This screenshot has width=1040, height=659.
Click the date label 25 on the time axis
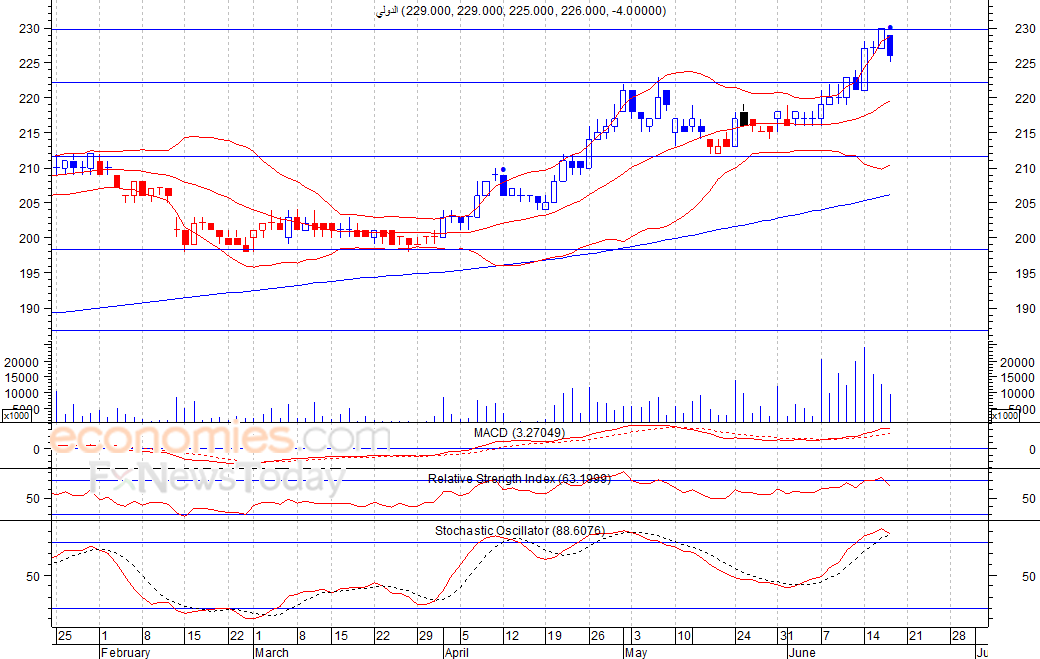pos(64,636)
